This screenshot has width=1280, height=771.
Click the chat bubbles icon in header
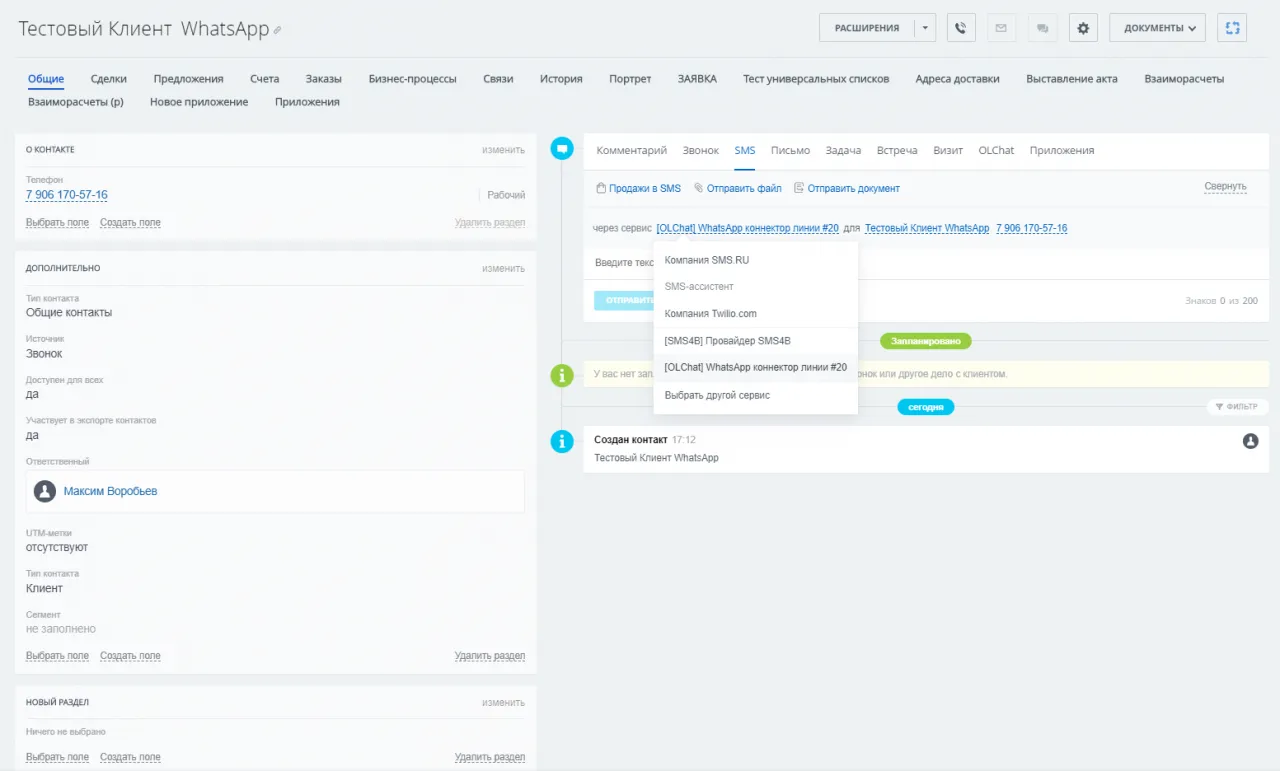tap(1042, 28)
